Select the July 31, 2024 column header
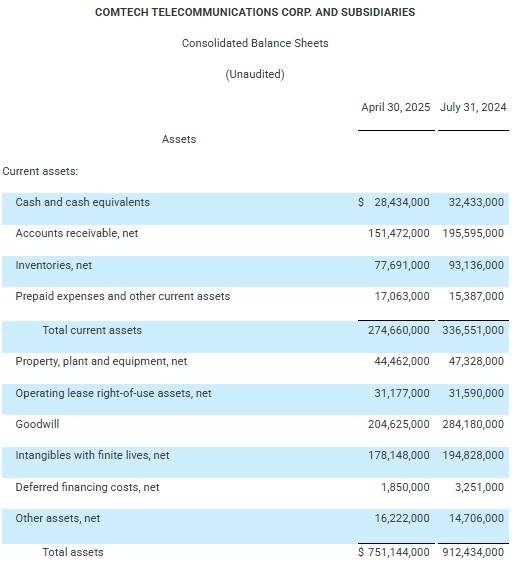Image resolution: width=512 pixels, height=567 pixels. point(473,107)
